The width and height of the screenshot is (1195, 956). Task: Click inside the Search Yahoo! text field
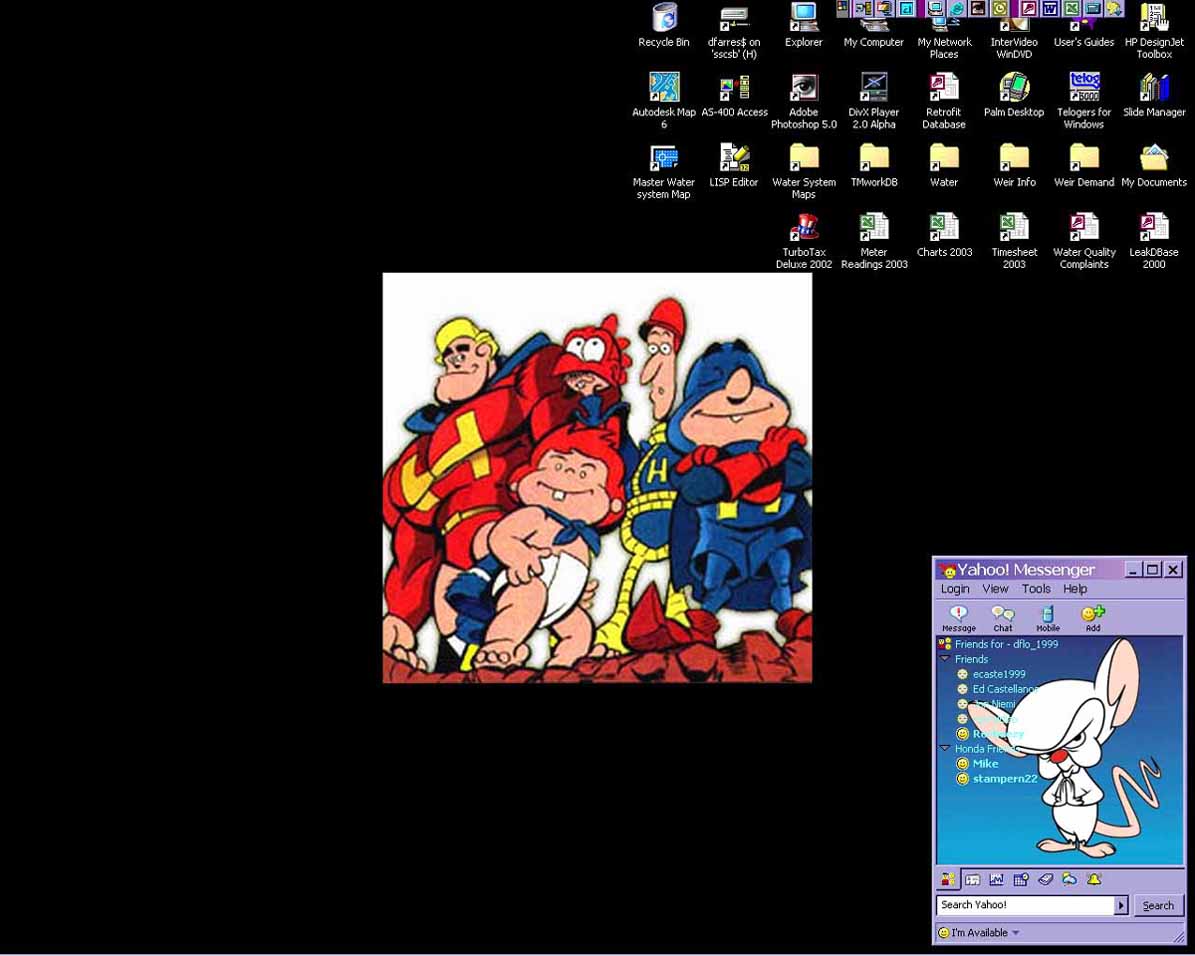(1025, 905)
